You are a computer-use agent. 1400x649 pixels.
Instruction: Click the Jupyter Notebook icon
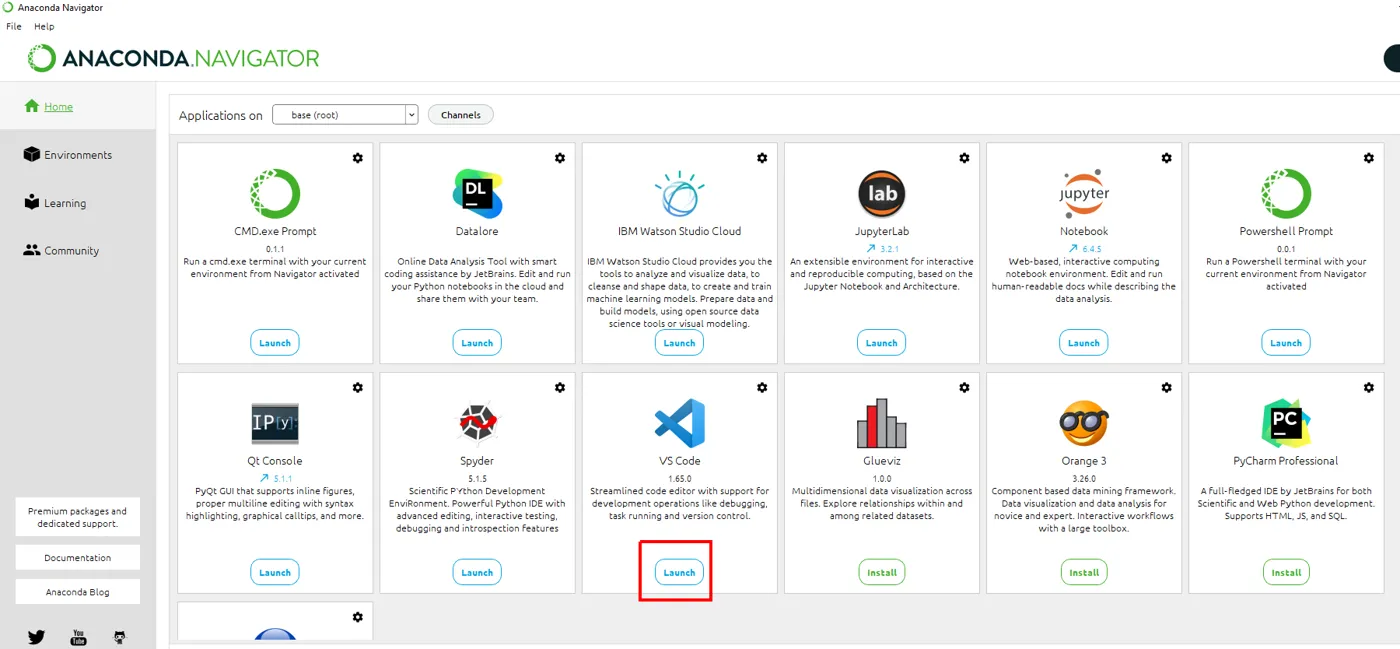point(1084,194)
